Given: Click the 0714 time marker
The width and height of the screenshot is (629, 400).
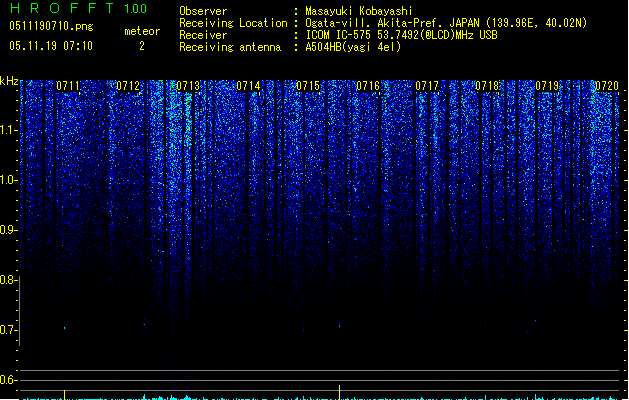Looking at the screenshot, I should click(x=248, y=86).
